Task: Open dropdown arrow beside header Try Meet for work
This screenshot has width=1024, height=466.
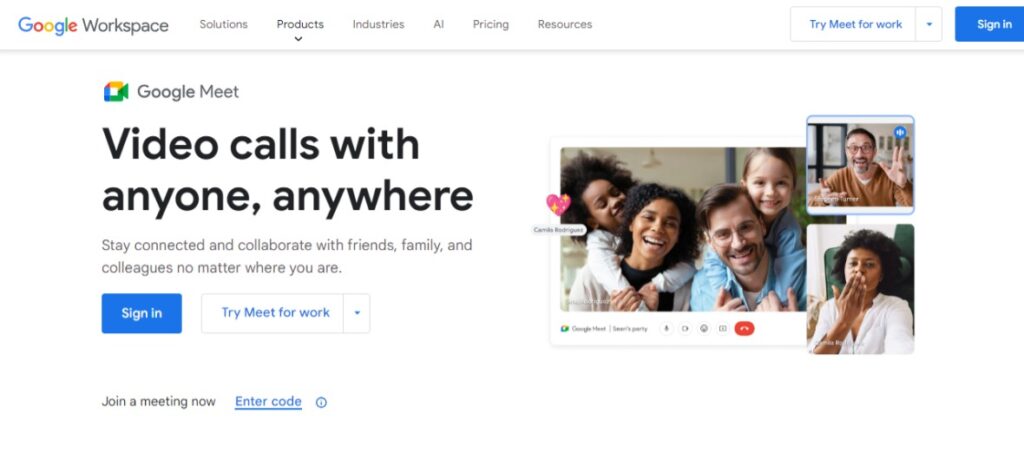Action: pos(929,24)
